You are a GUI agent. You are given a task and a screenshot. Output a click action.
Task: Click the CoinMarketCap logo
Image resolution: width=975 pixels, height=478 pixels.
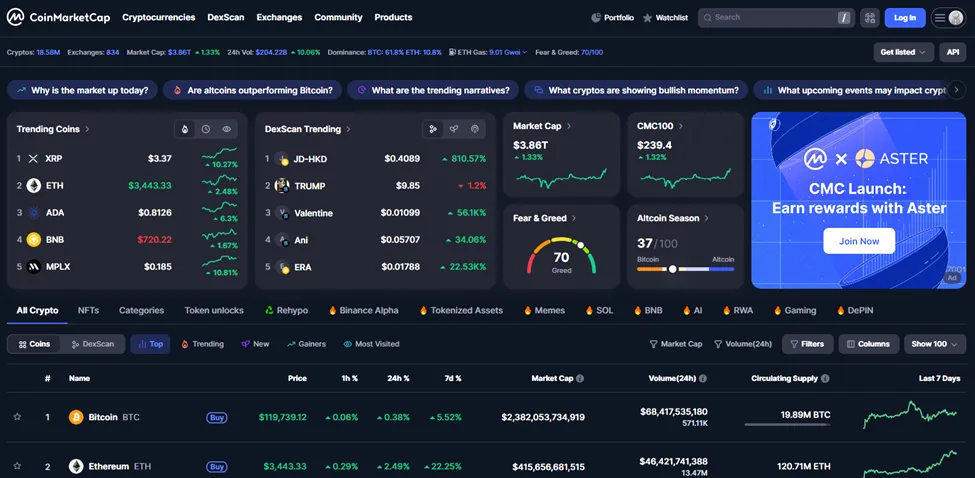(58, 17)
